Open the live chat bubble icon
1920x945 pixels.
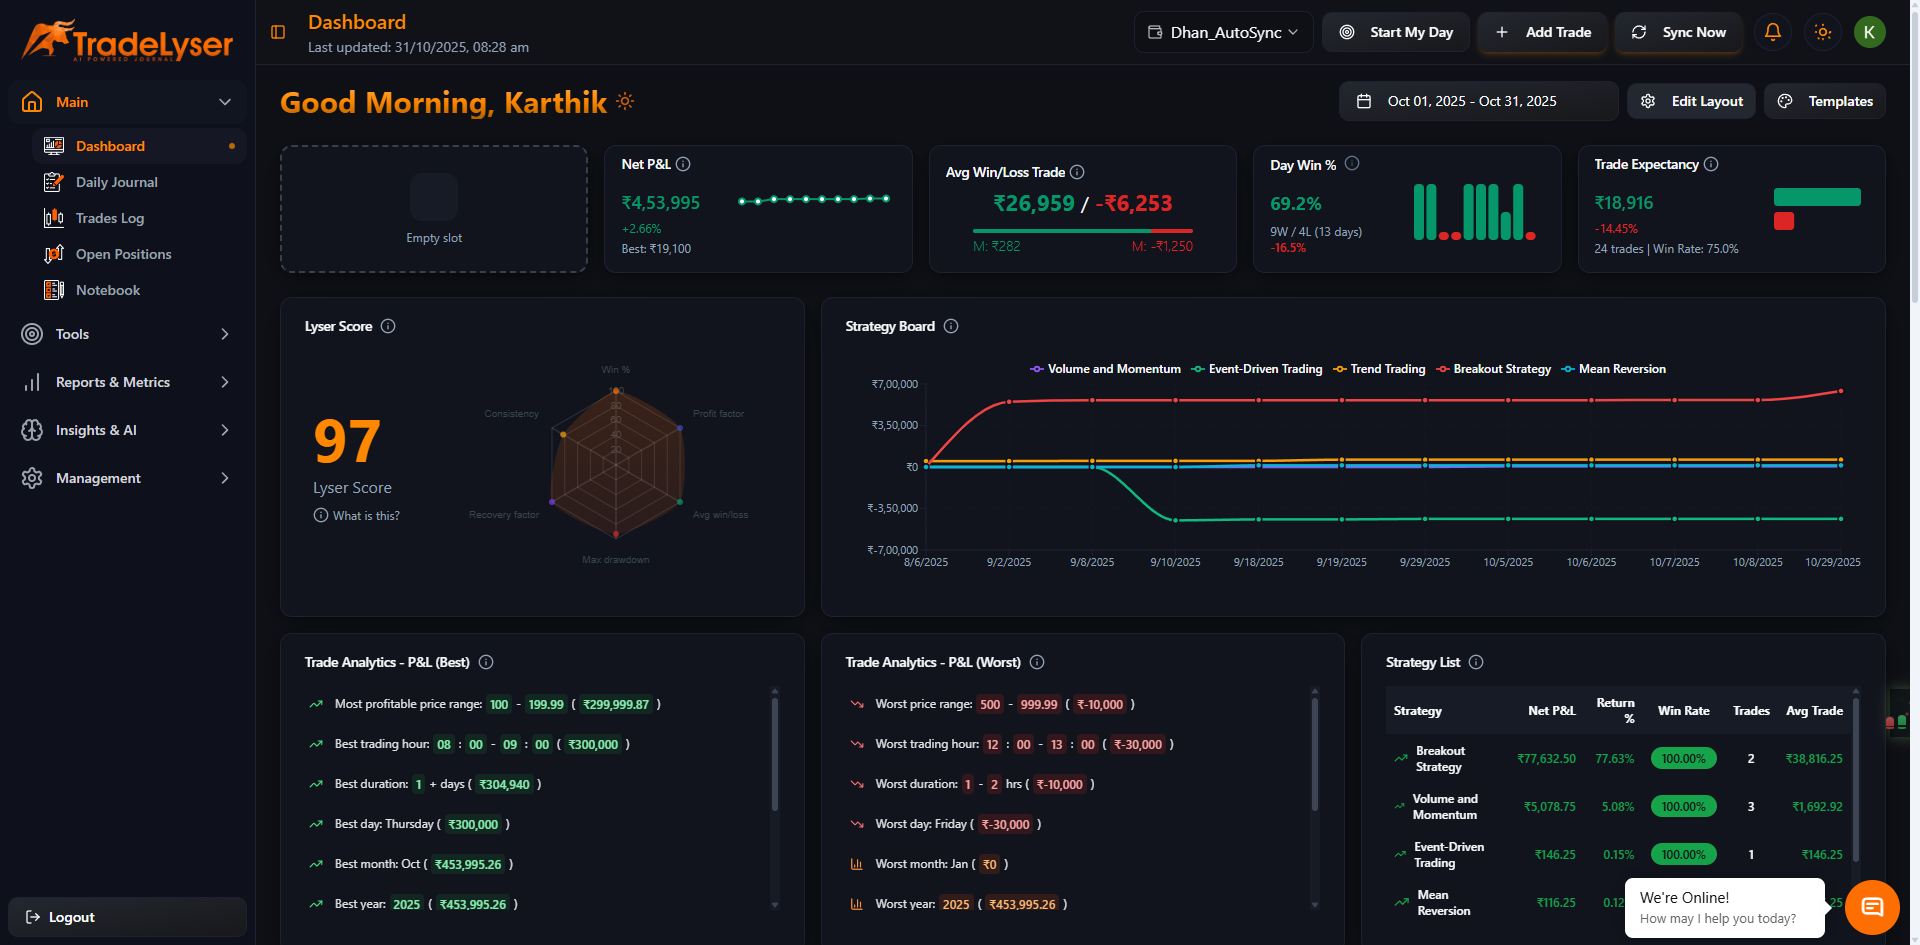1872,908
